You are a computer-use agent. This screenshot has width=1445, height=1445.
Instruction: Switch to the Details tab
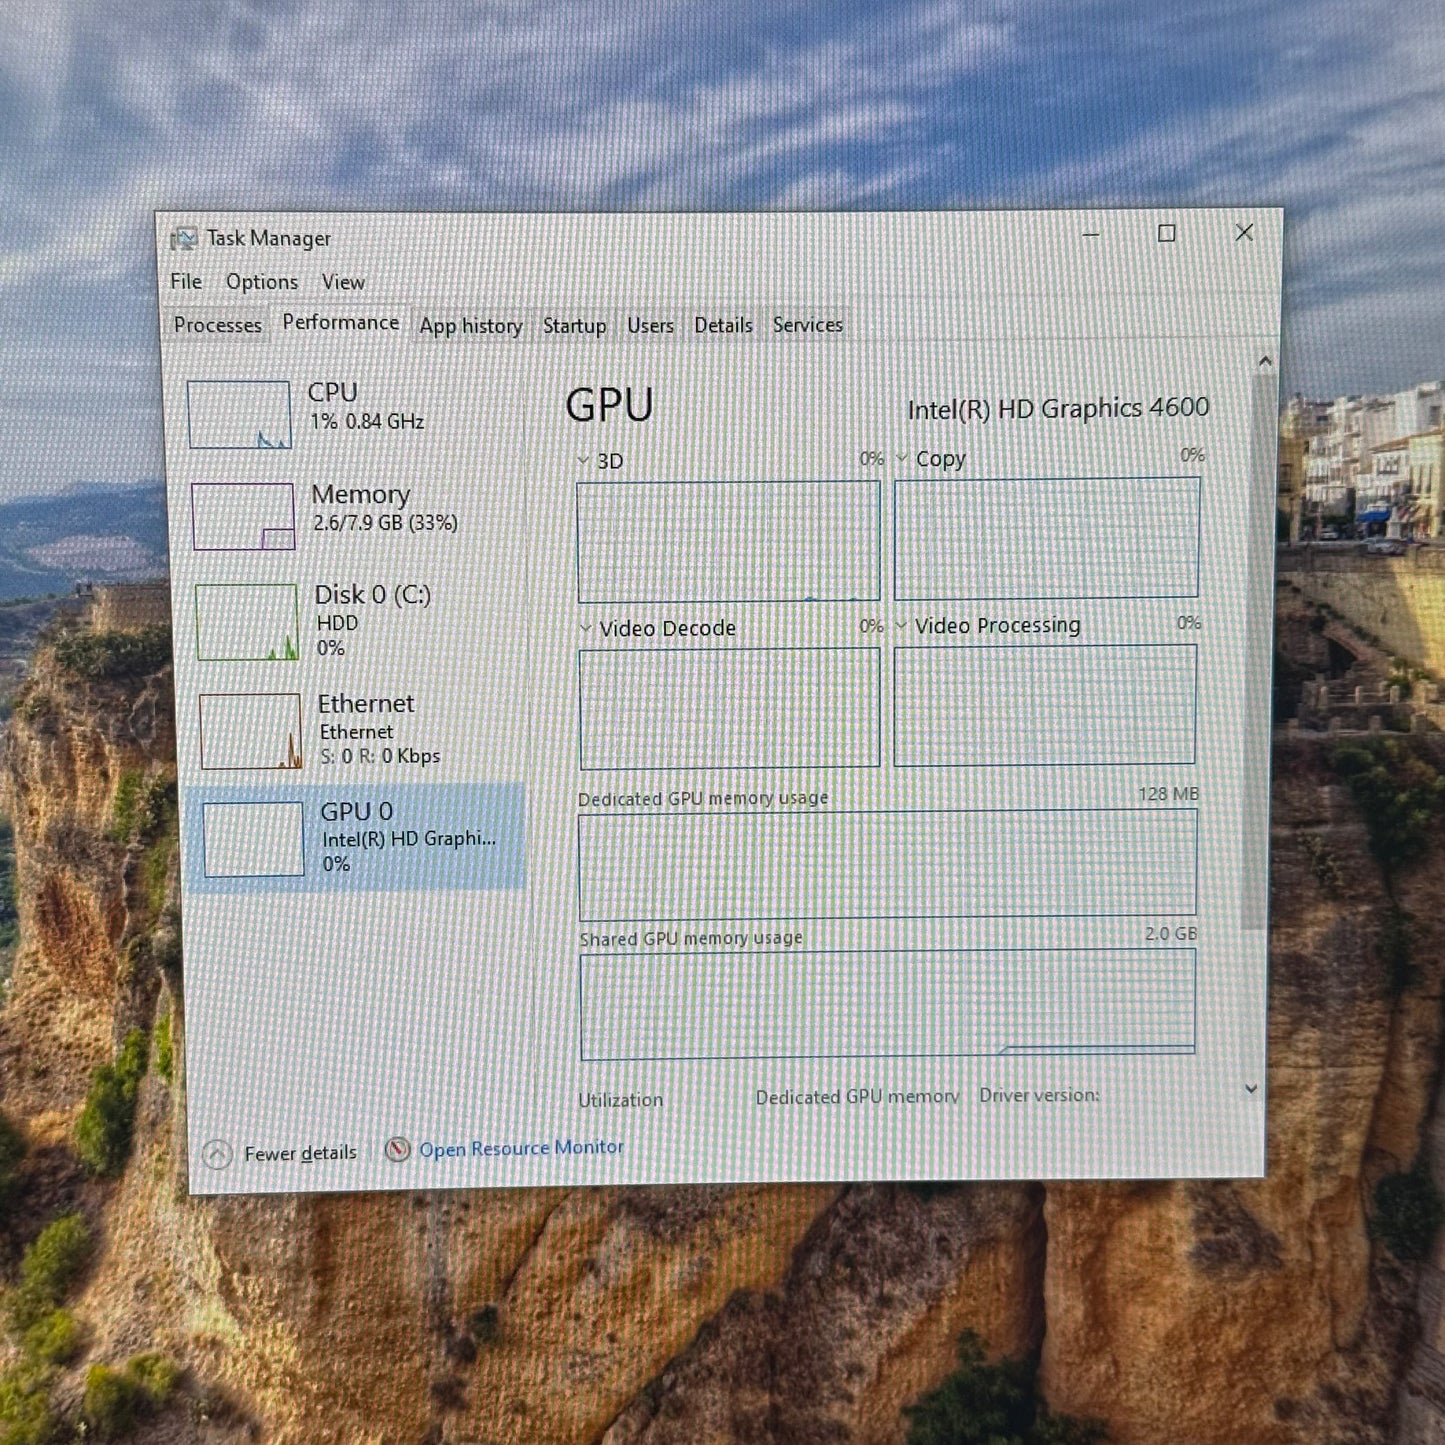click(x=723, y=325)
